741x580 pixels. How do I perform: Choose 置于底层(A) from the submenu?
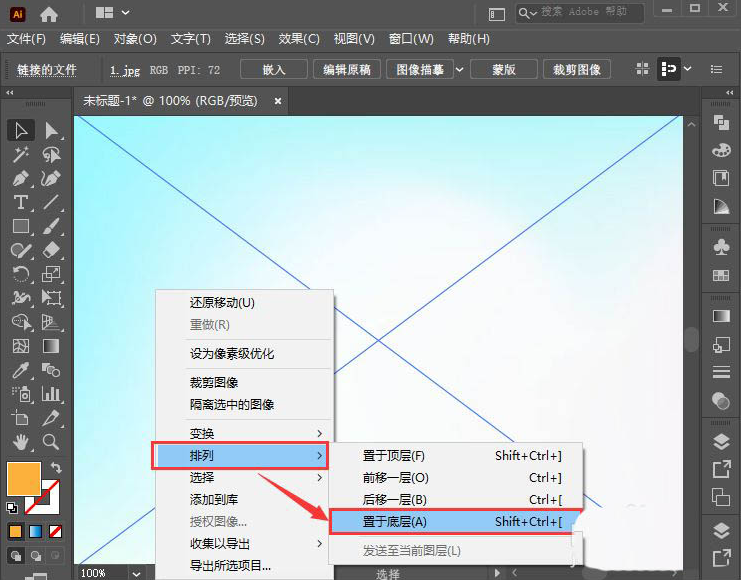point(456,521)
